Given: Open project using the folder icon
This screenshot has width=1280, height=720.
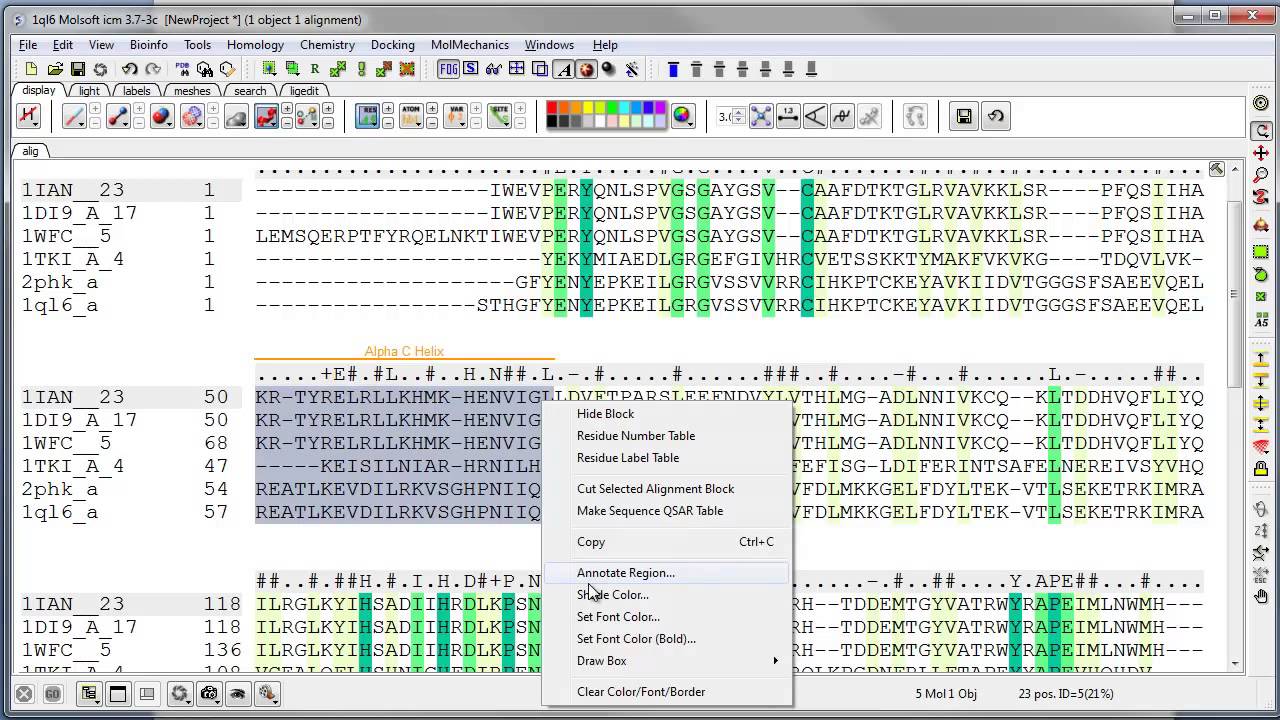Looking at the screenshot, I should 55,69.
